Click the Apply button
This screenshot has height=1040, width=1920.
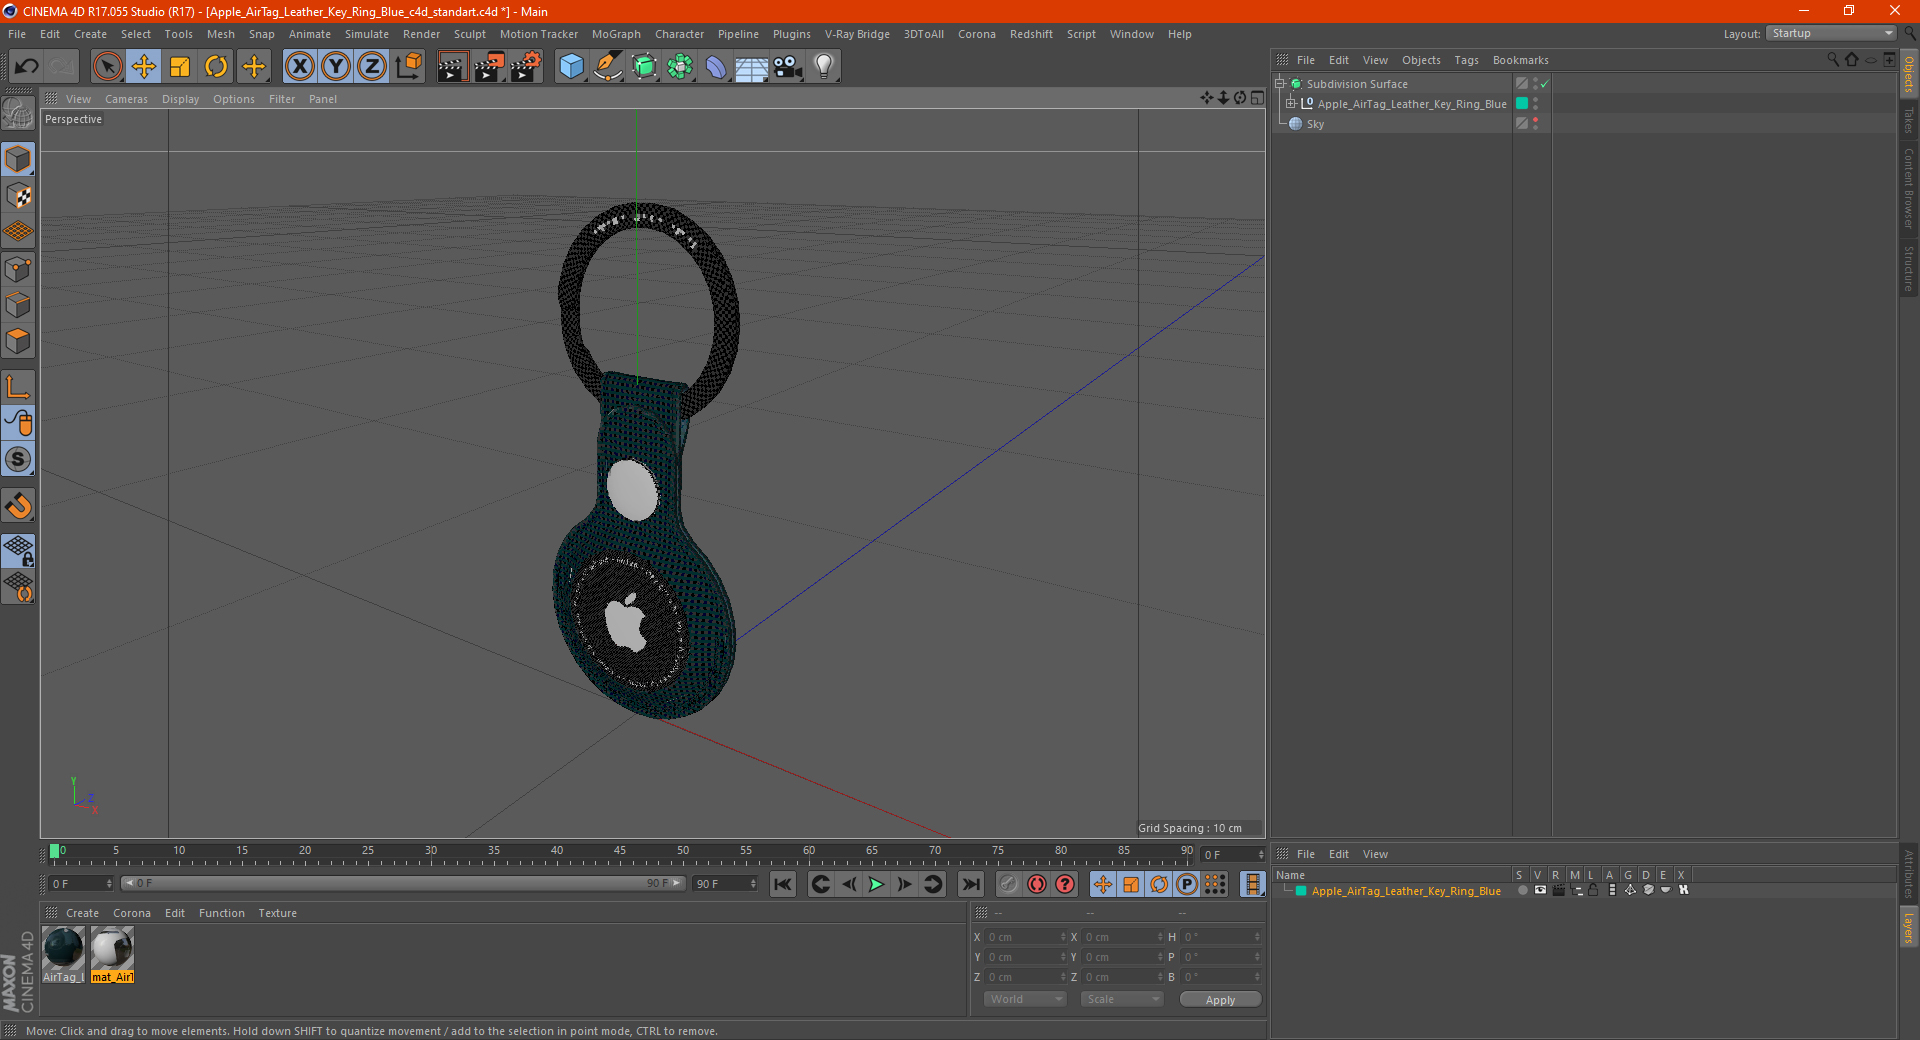1220,1000
